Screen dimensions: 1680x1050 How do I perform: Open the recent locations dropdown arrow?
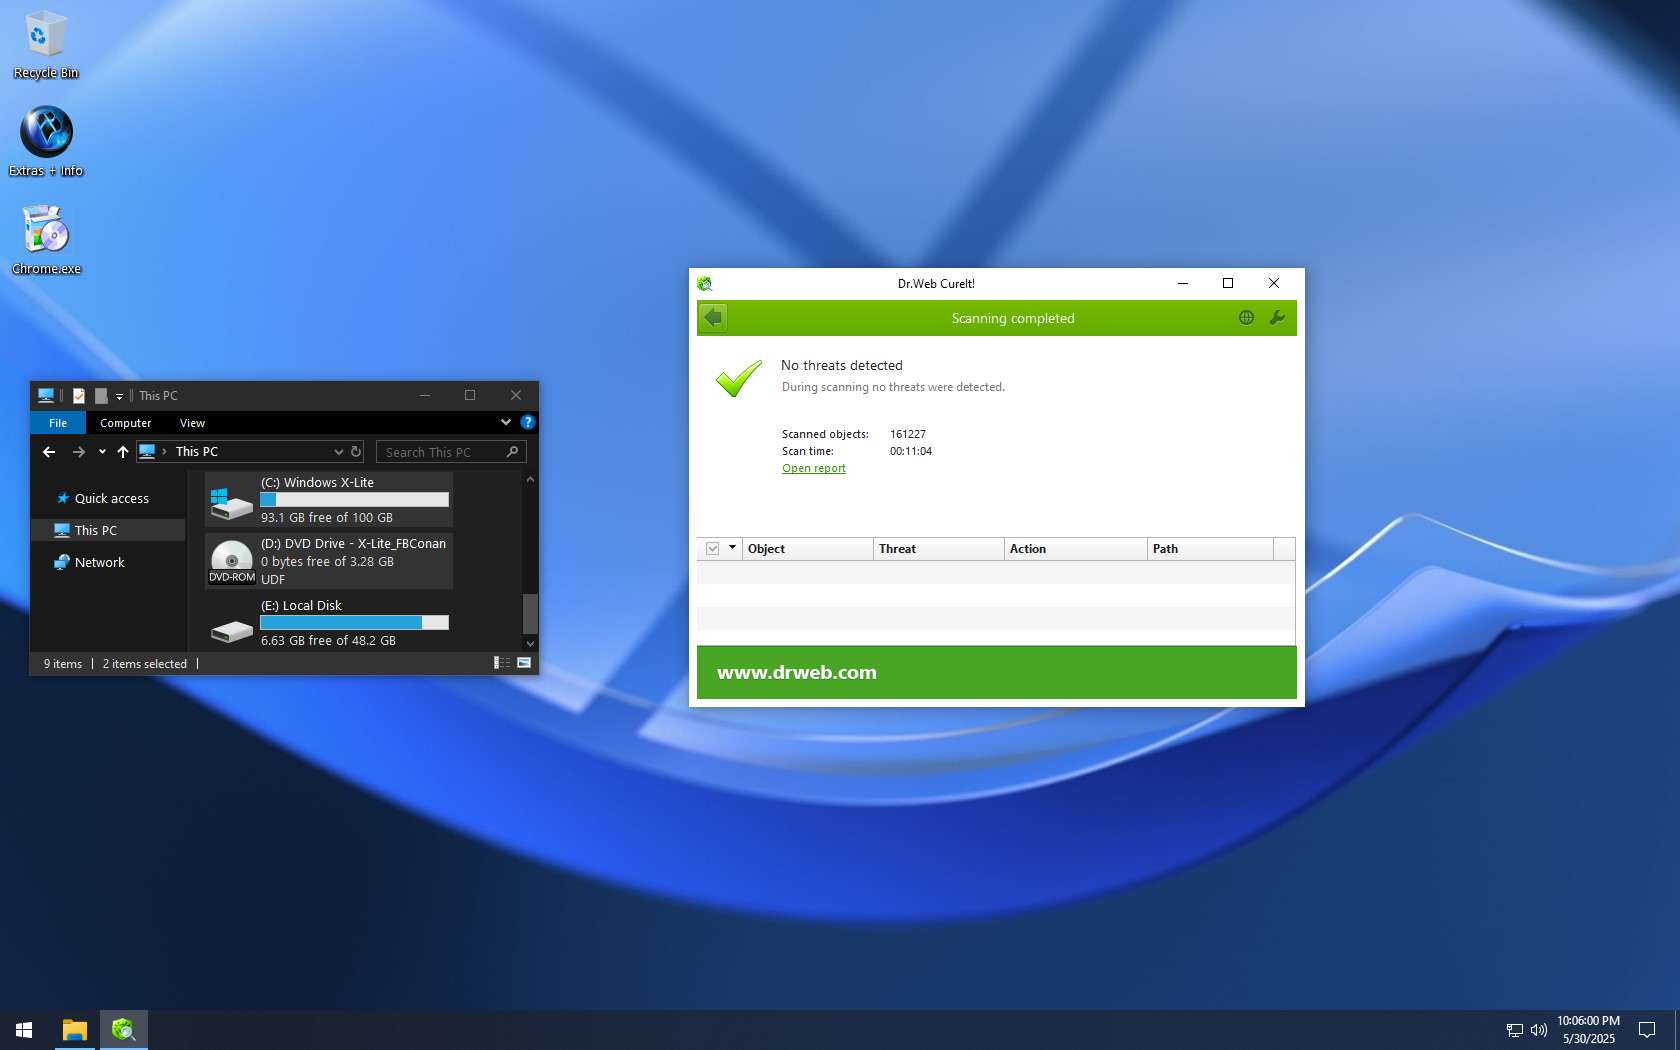pos(102,452)
